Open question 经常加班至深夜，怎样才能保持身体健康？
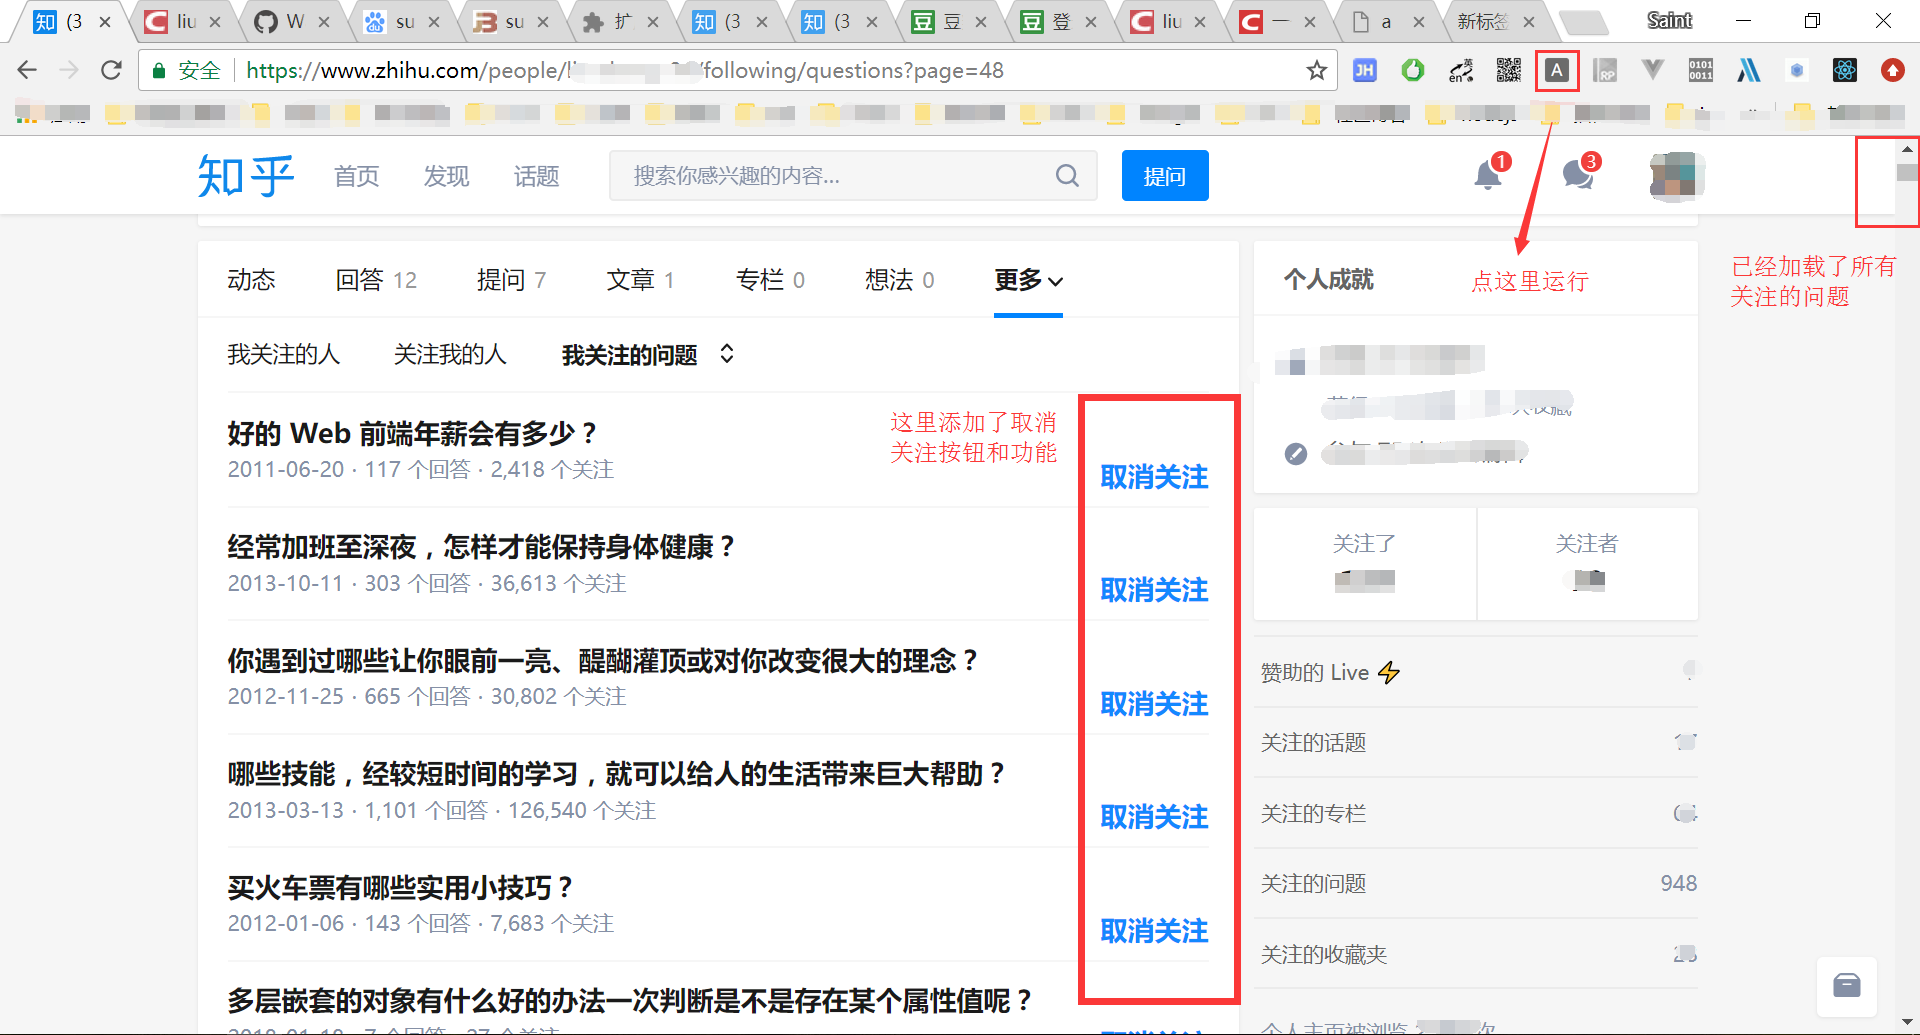This screenshot has height=1035, width=1920. click(481, 547)
